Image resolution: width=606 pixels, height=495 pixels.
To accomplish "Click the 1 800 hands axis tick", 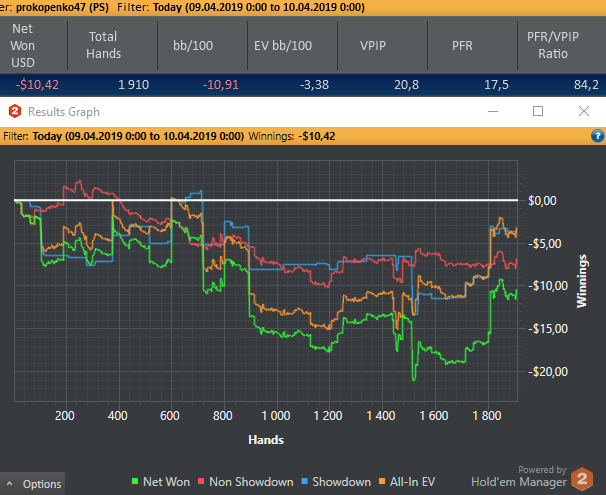I will 487,416.
